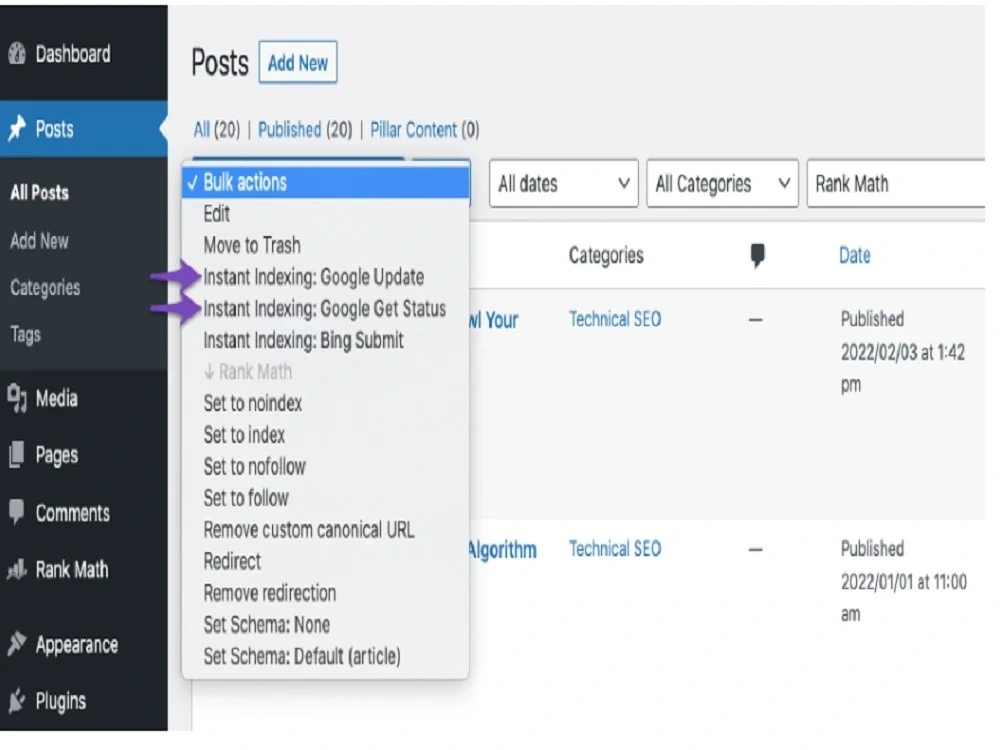Open Tags in the sidebar submenu
Screen dimensions: 1000x750
pos(26,334)
